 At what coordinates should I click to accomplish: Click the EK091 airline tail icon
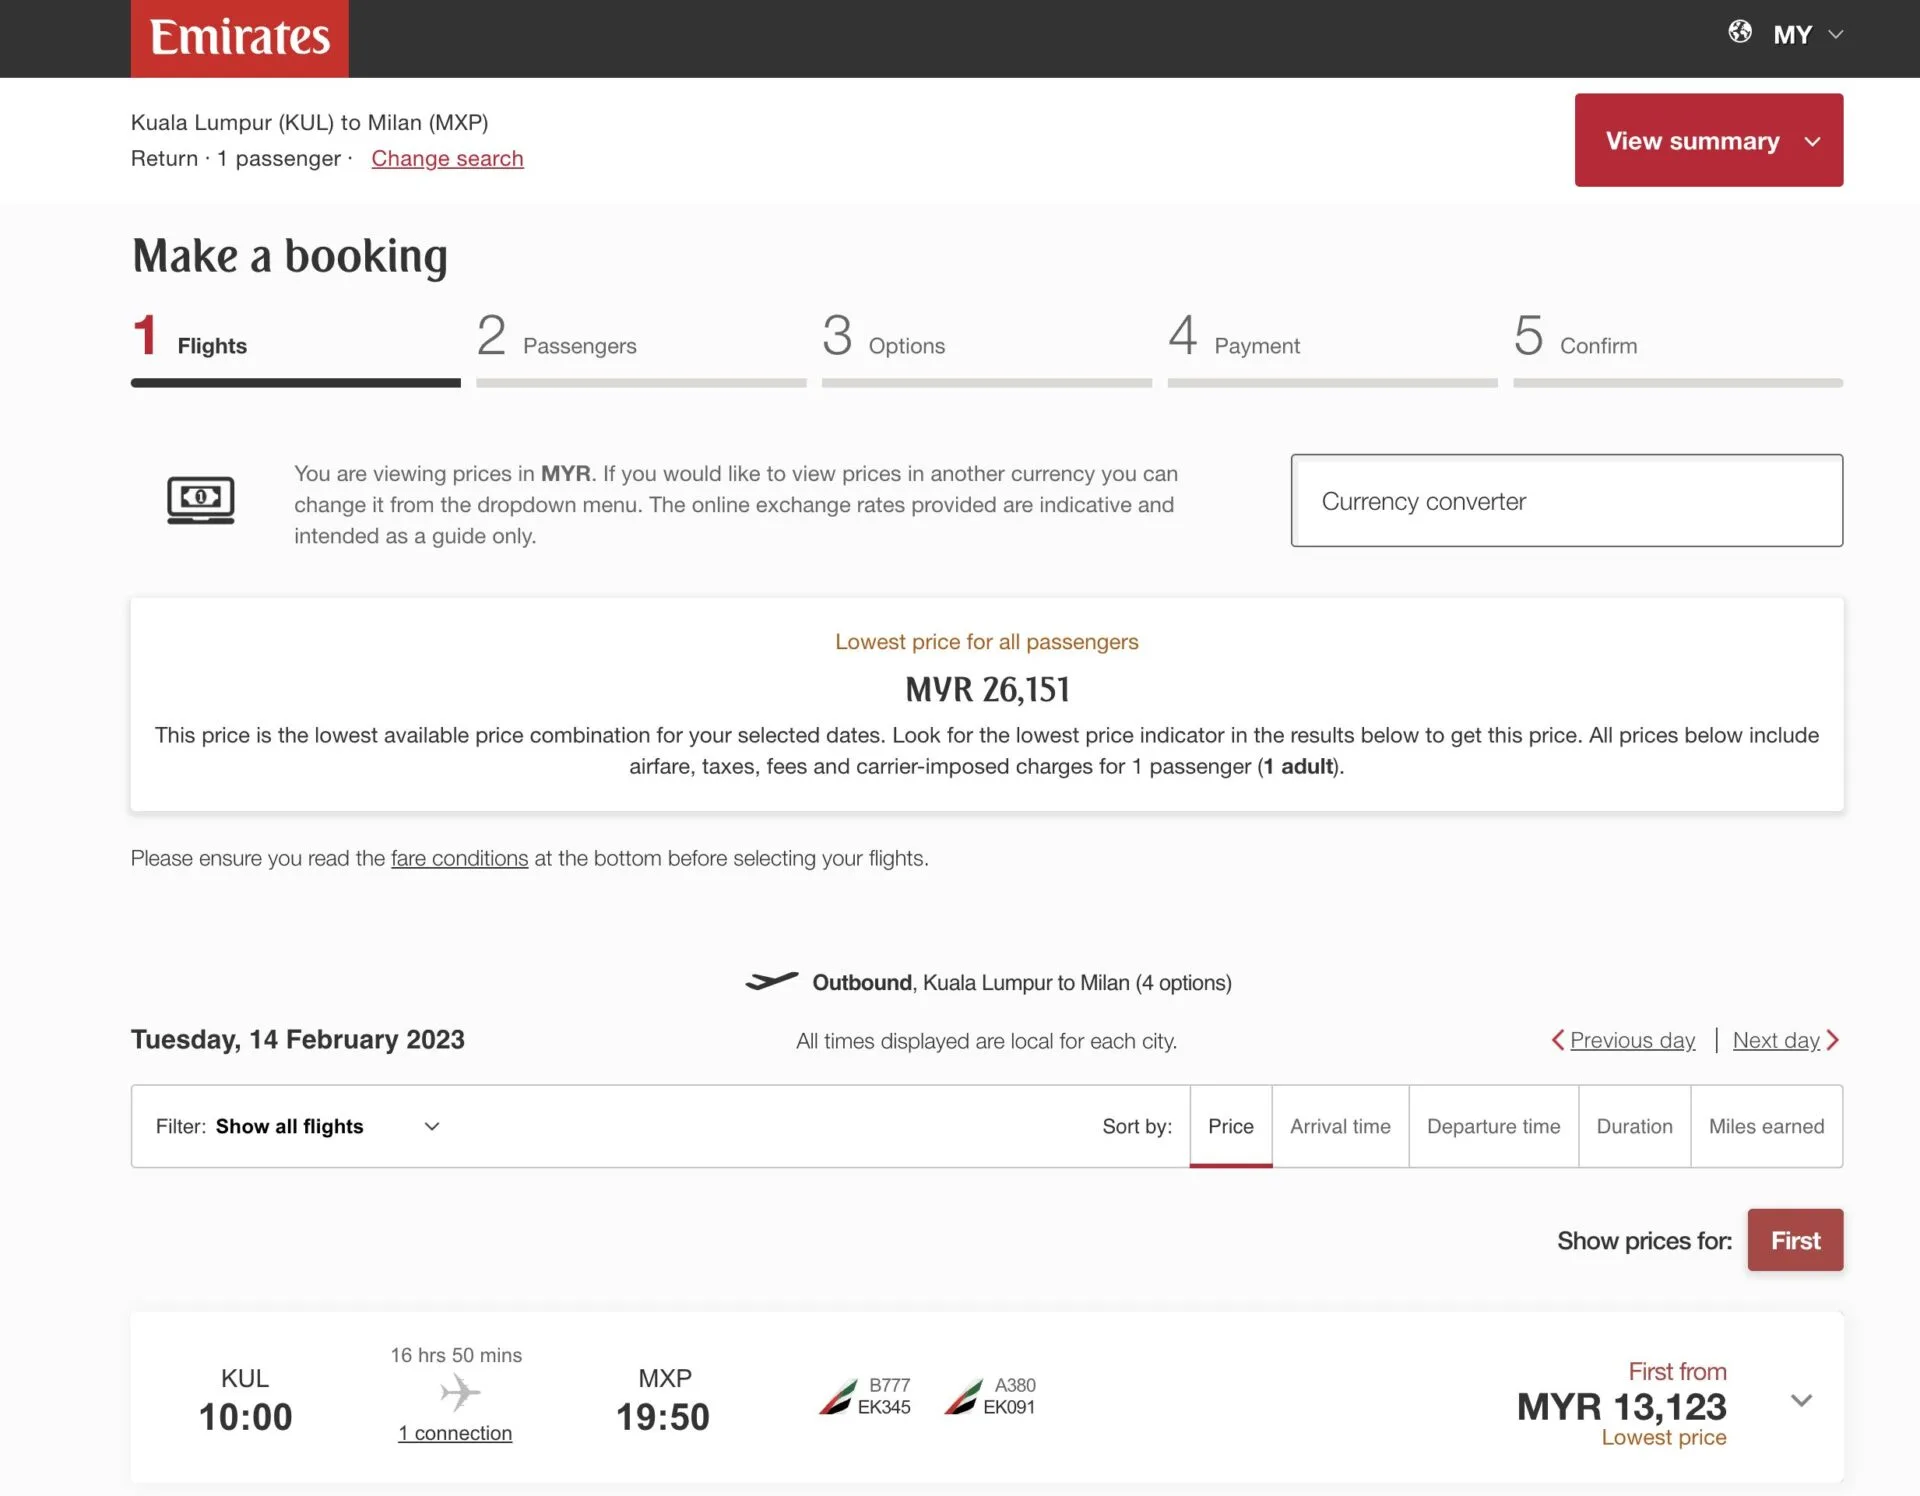tap(963, 1396)
